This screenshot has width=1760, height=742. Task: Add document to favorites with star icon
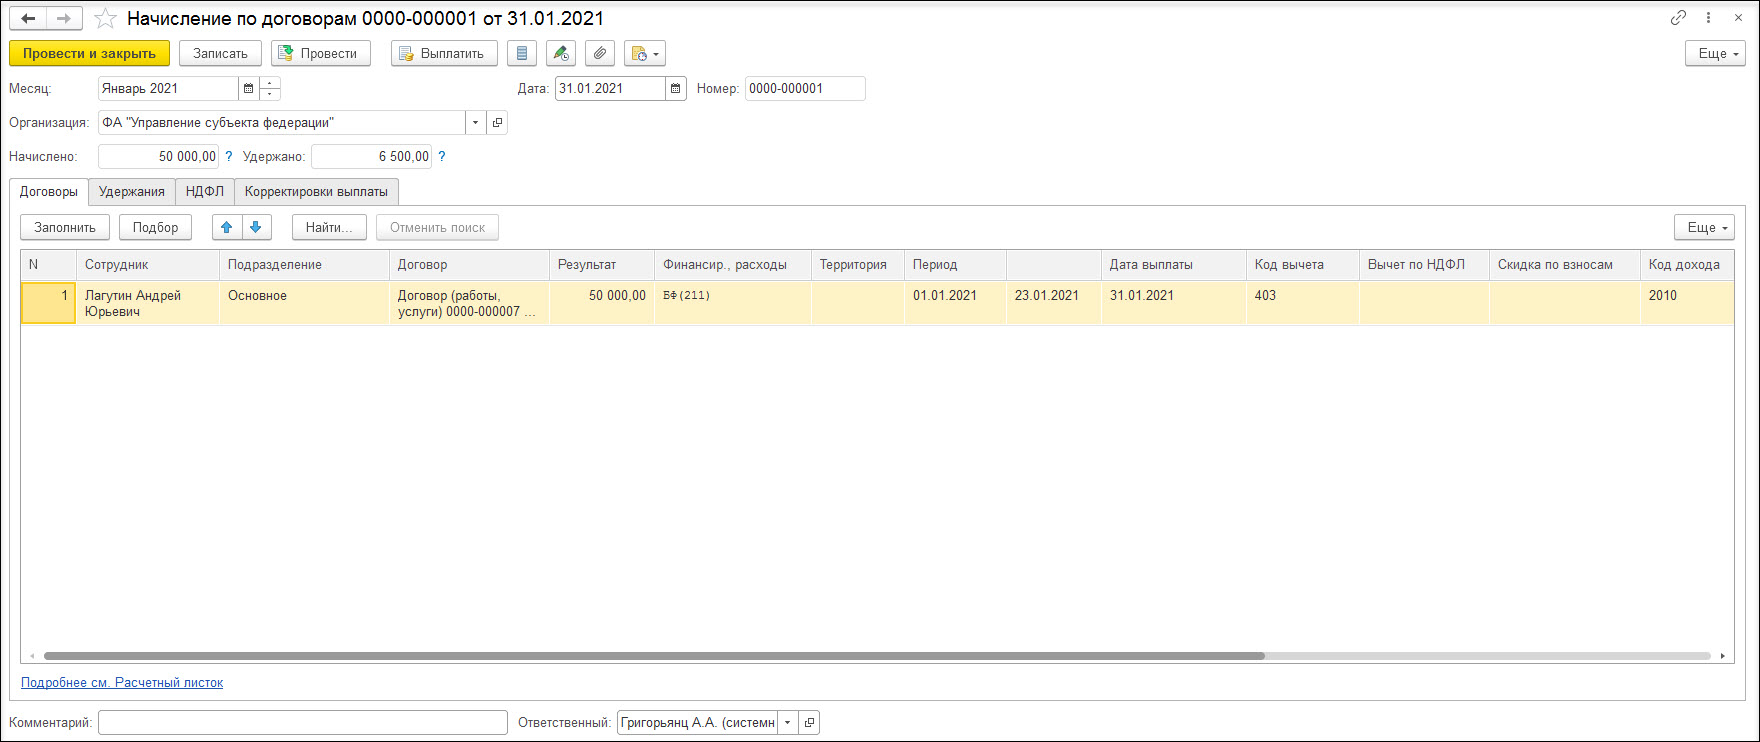click(x=105, y=19)
